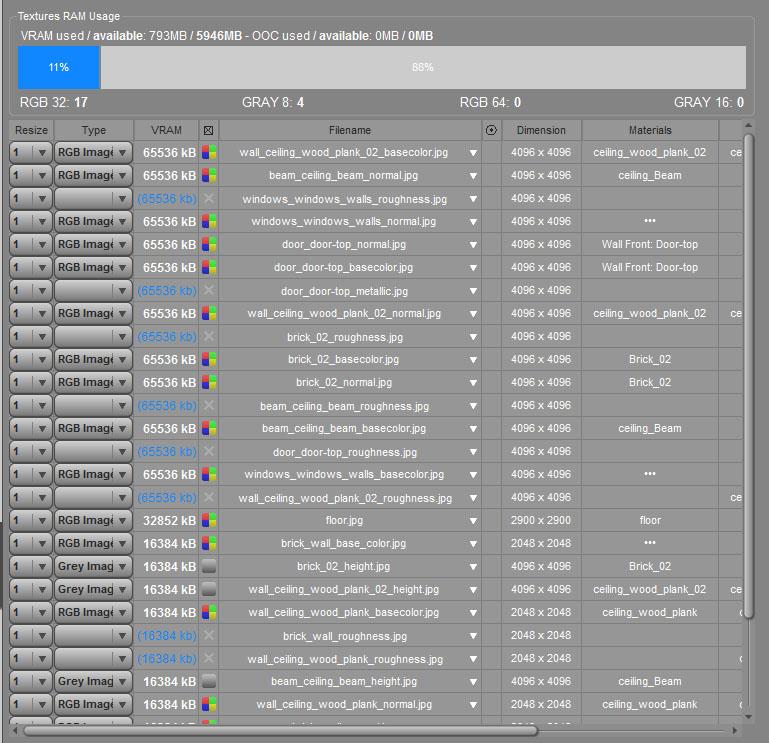Click disabled X icon for door_door-top_metallic.jpg

(x=209, y=290)
